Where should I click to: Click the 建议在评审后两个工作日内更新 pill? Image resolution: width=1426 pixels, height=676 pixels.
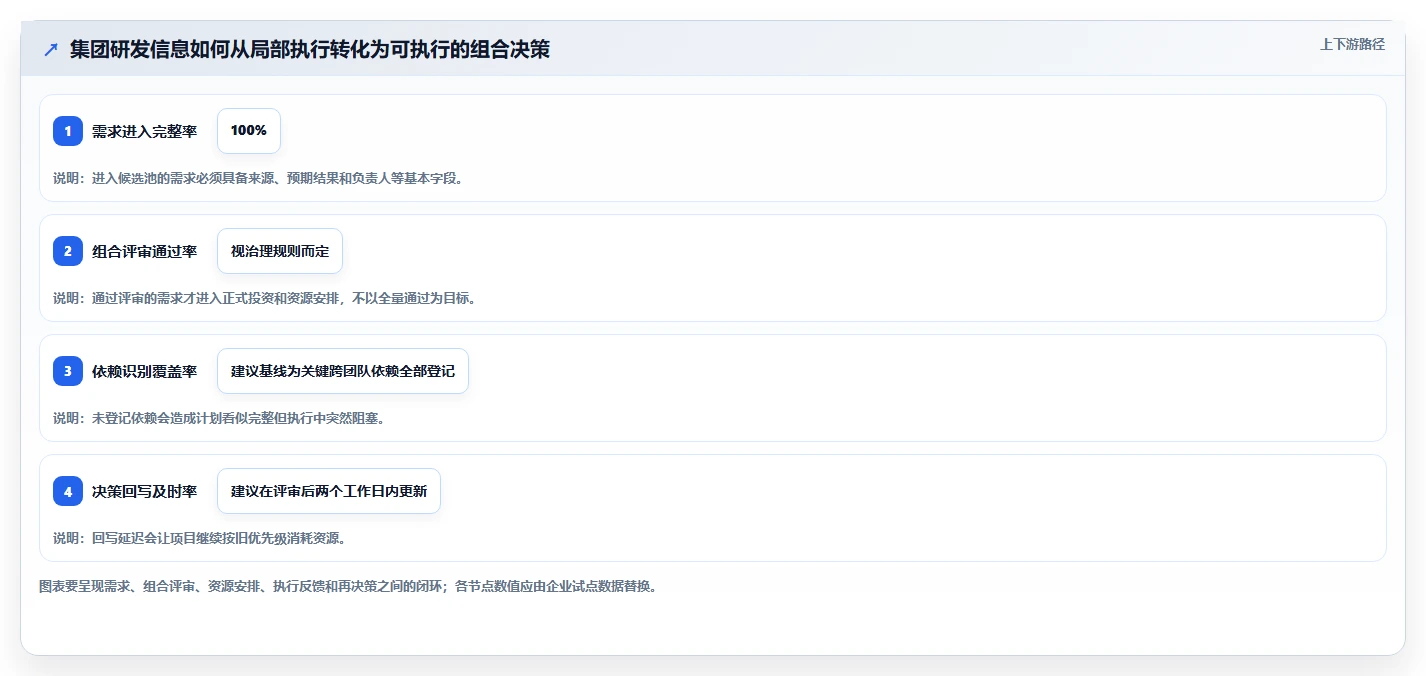coord(329,491)
